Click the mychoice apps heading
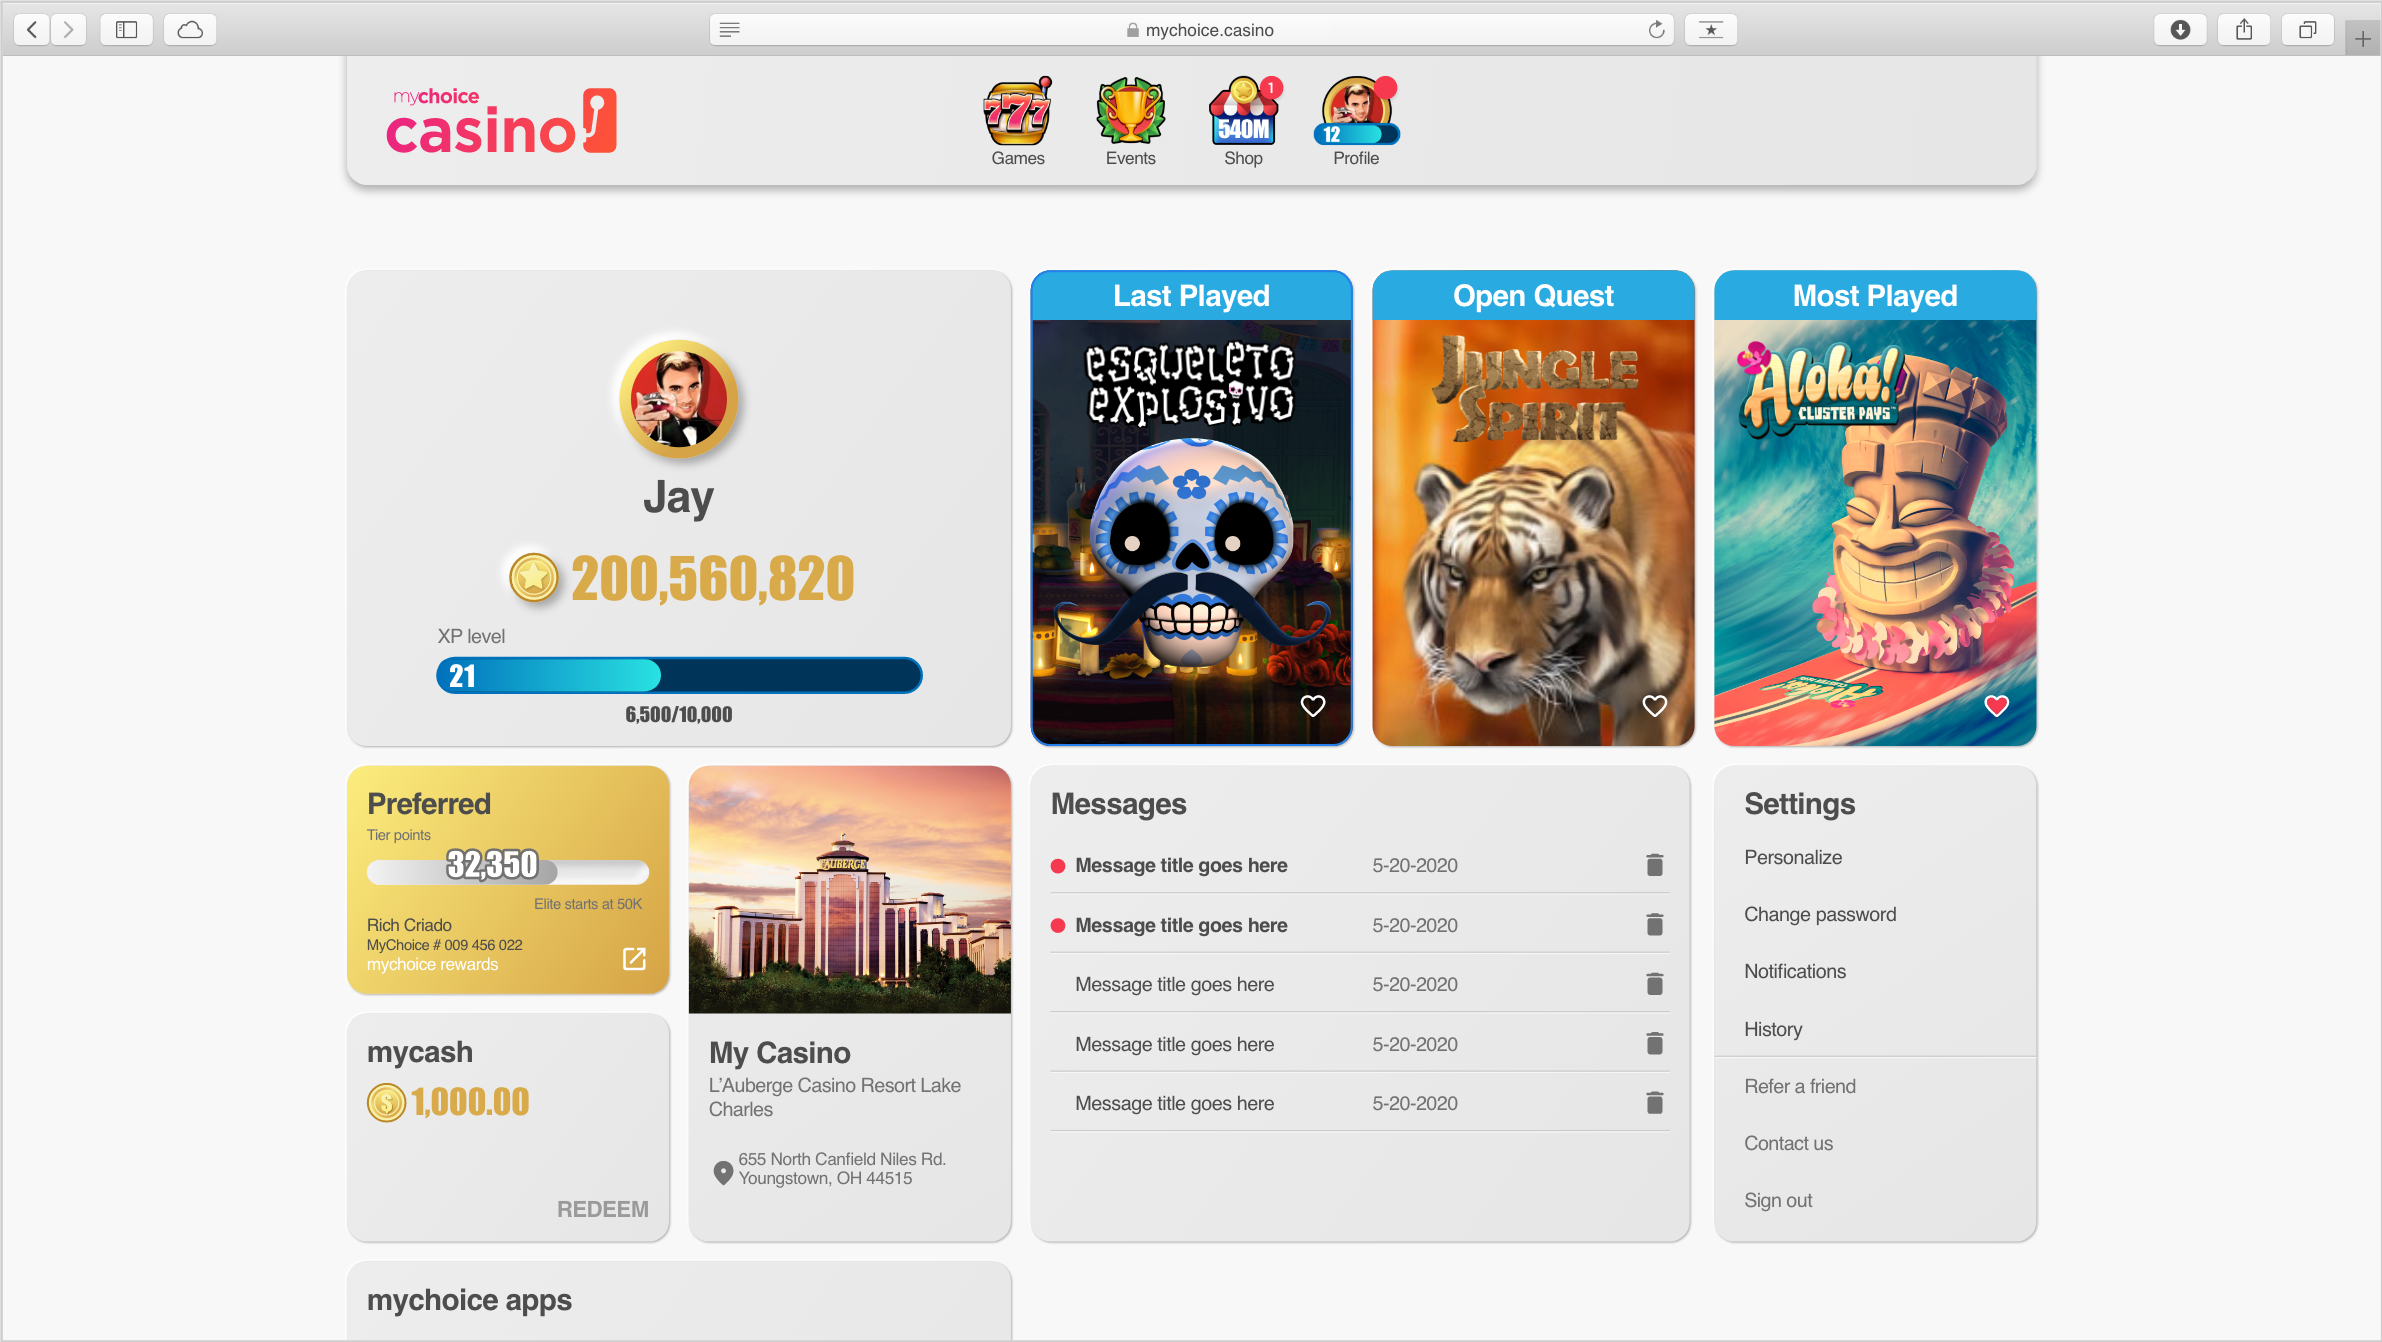 point(469,1300)
